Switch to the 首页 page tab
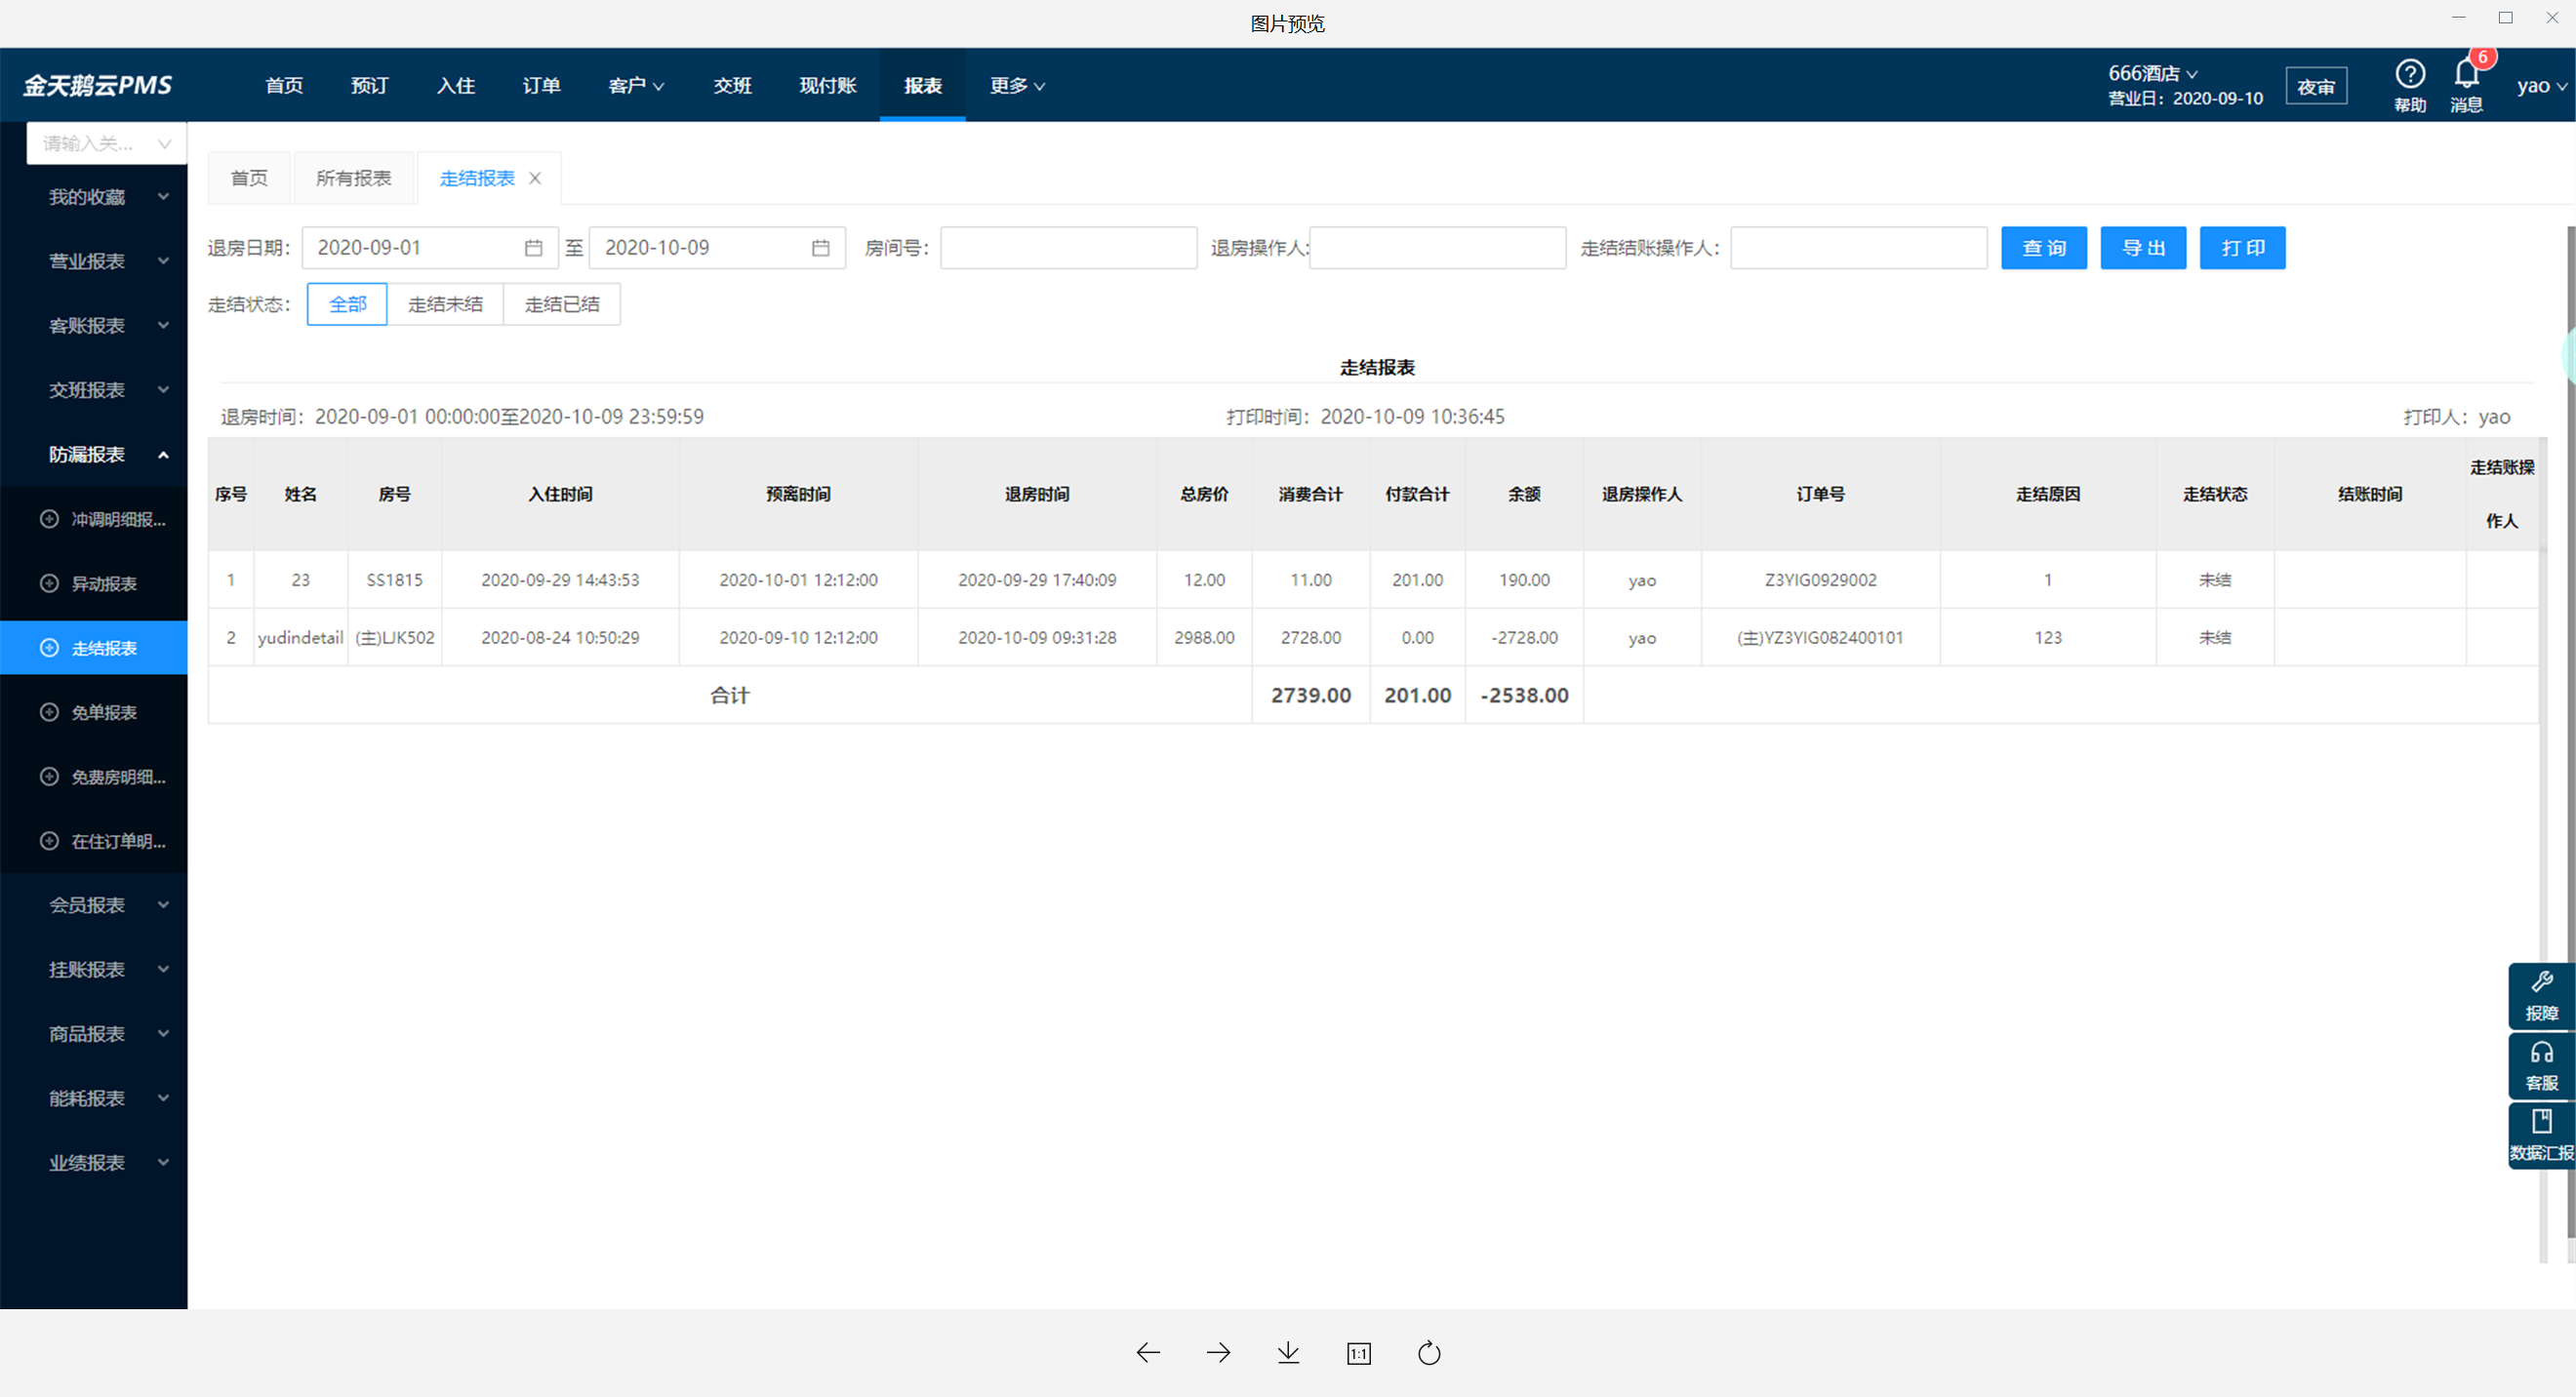 (x=249, y=178)
